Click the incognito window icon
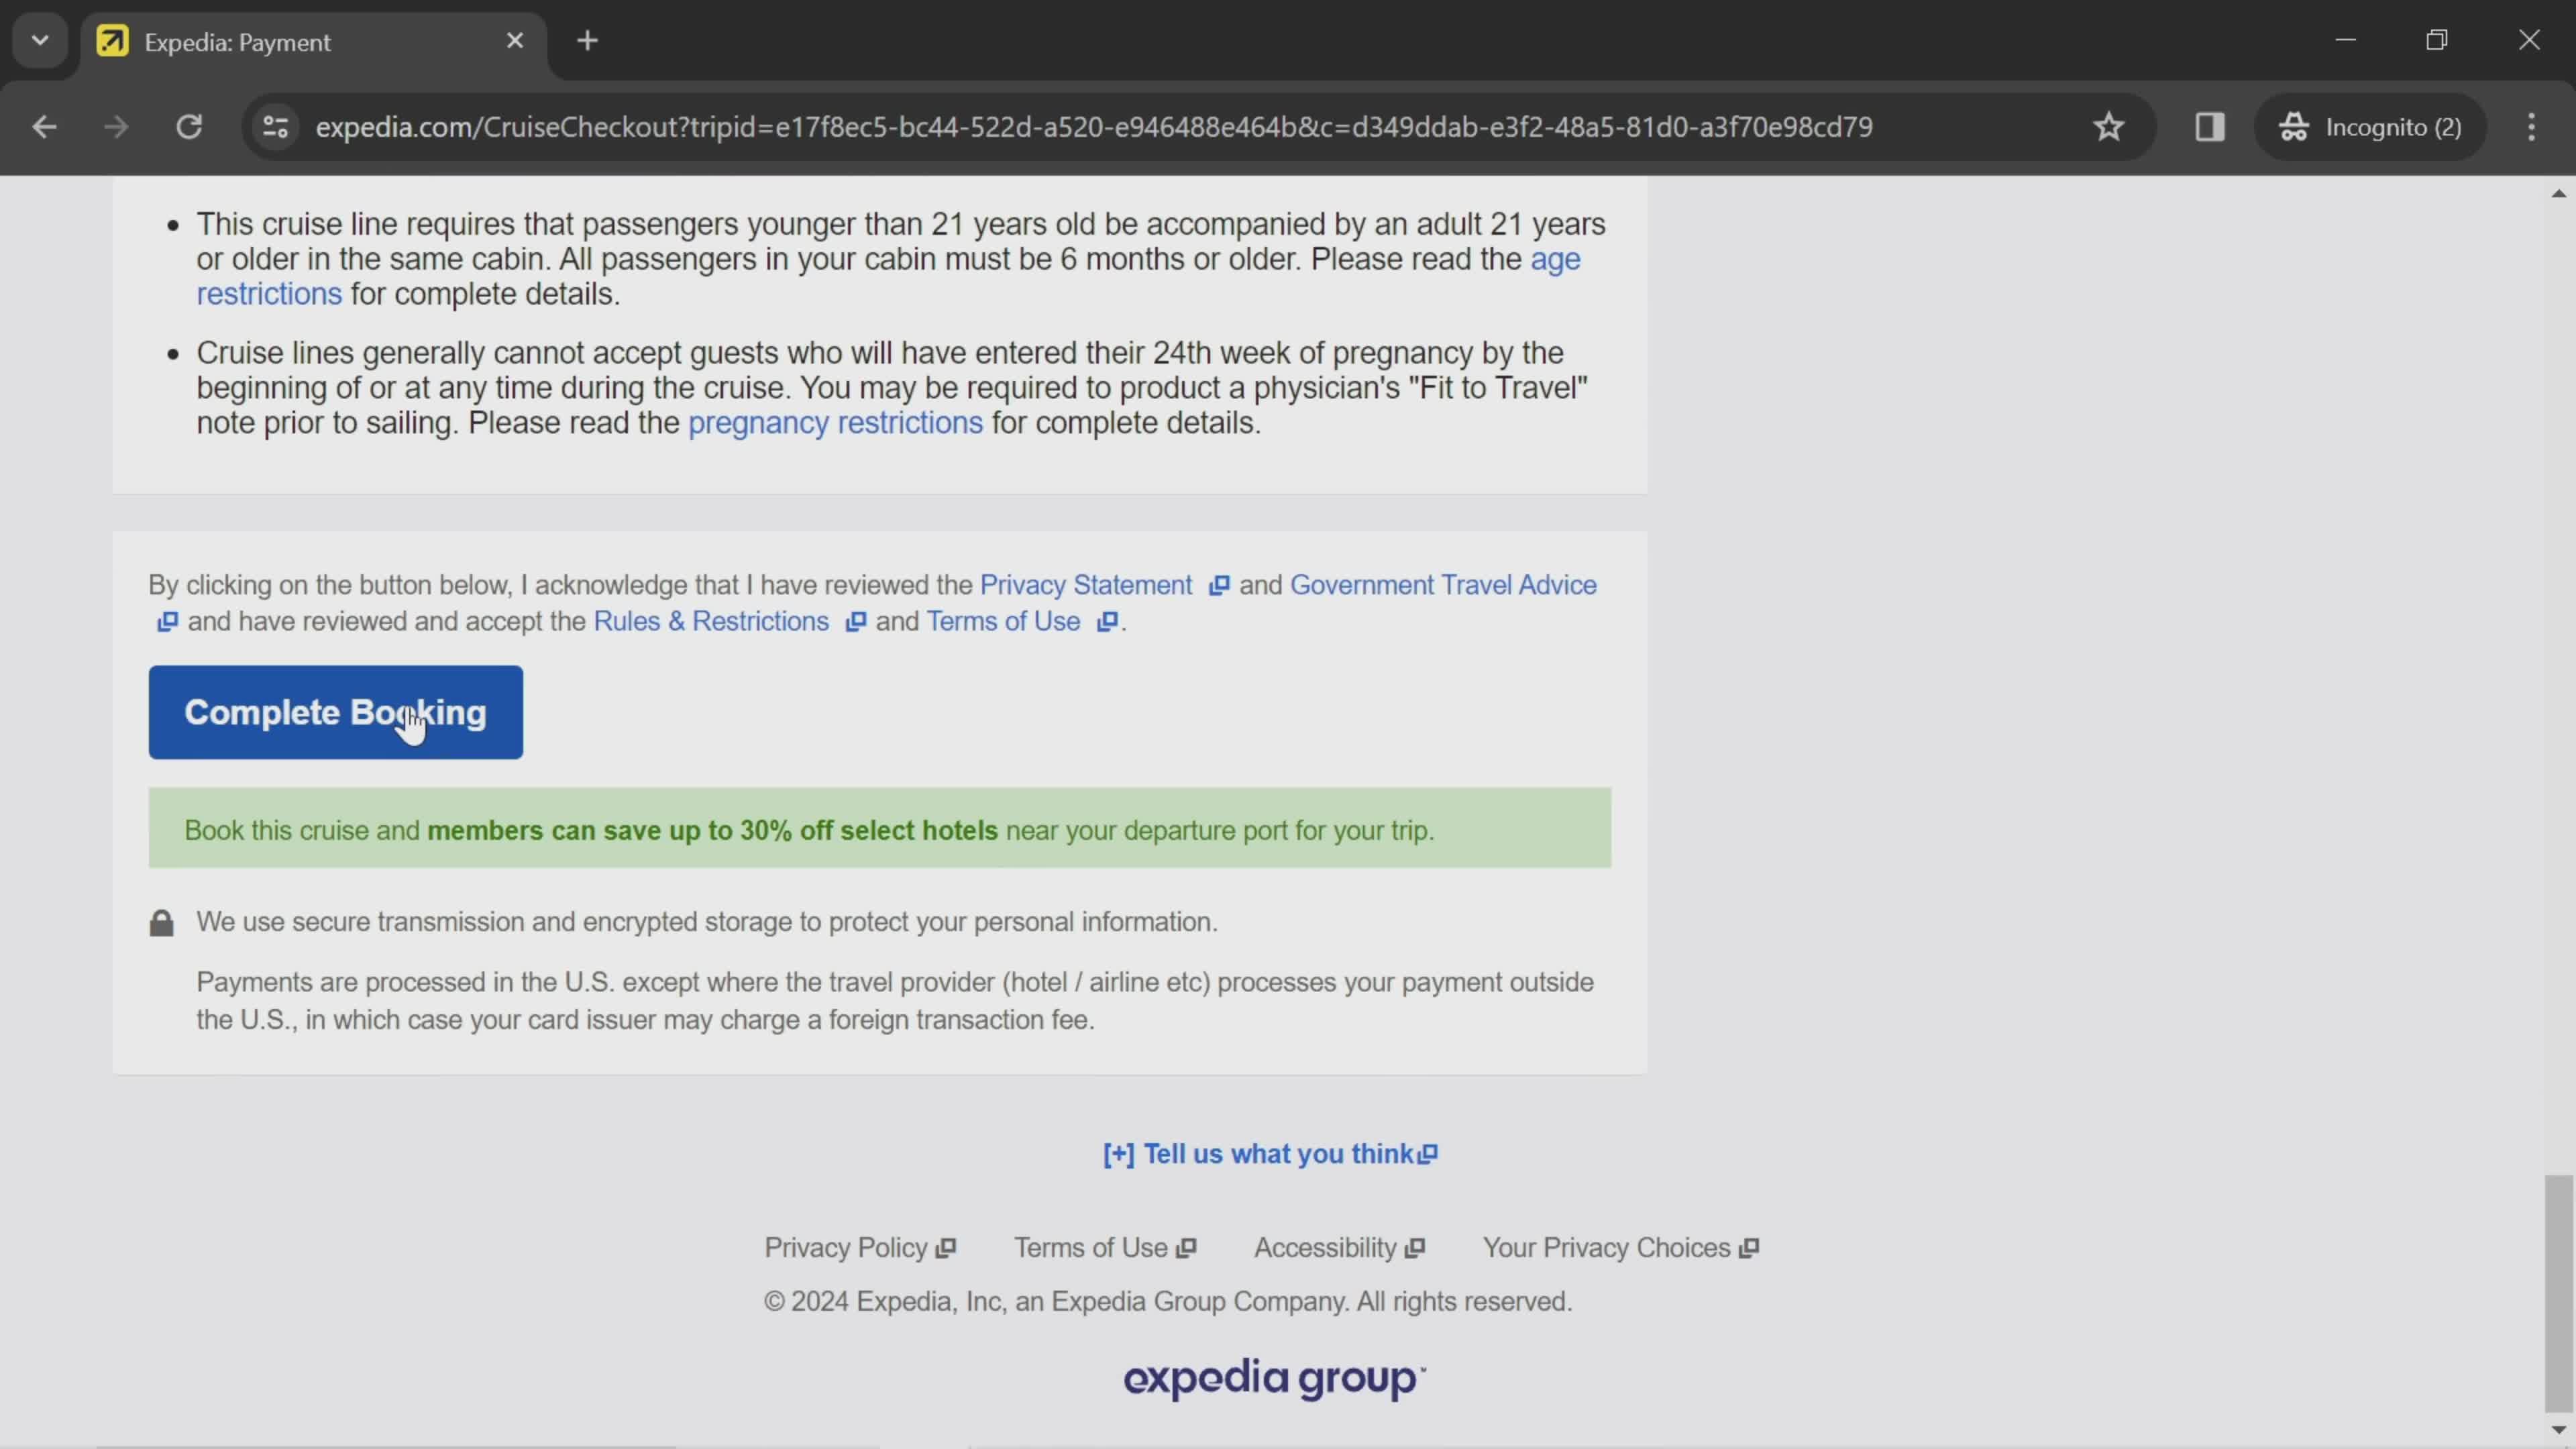This screenshot has width=2576, height=1449. pos(2296,125)
